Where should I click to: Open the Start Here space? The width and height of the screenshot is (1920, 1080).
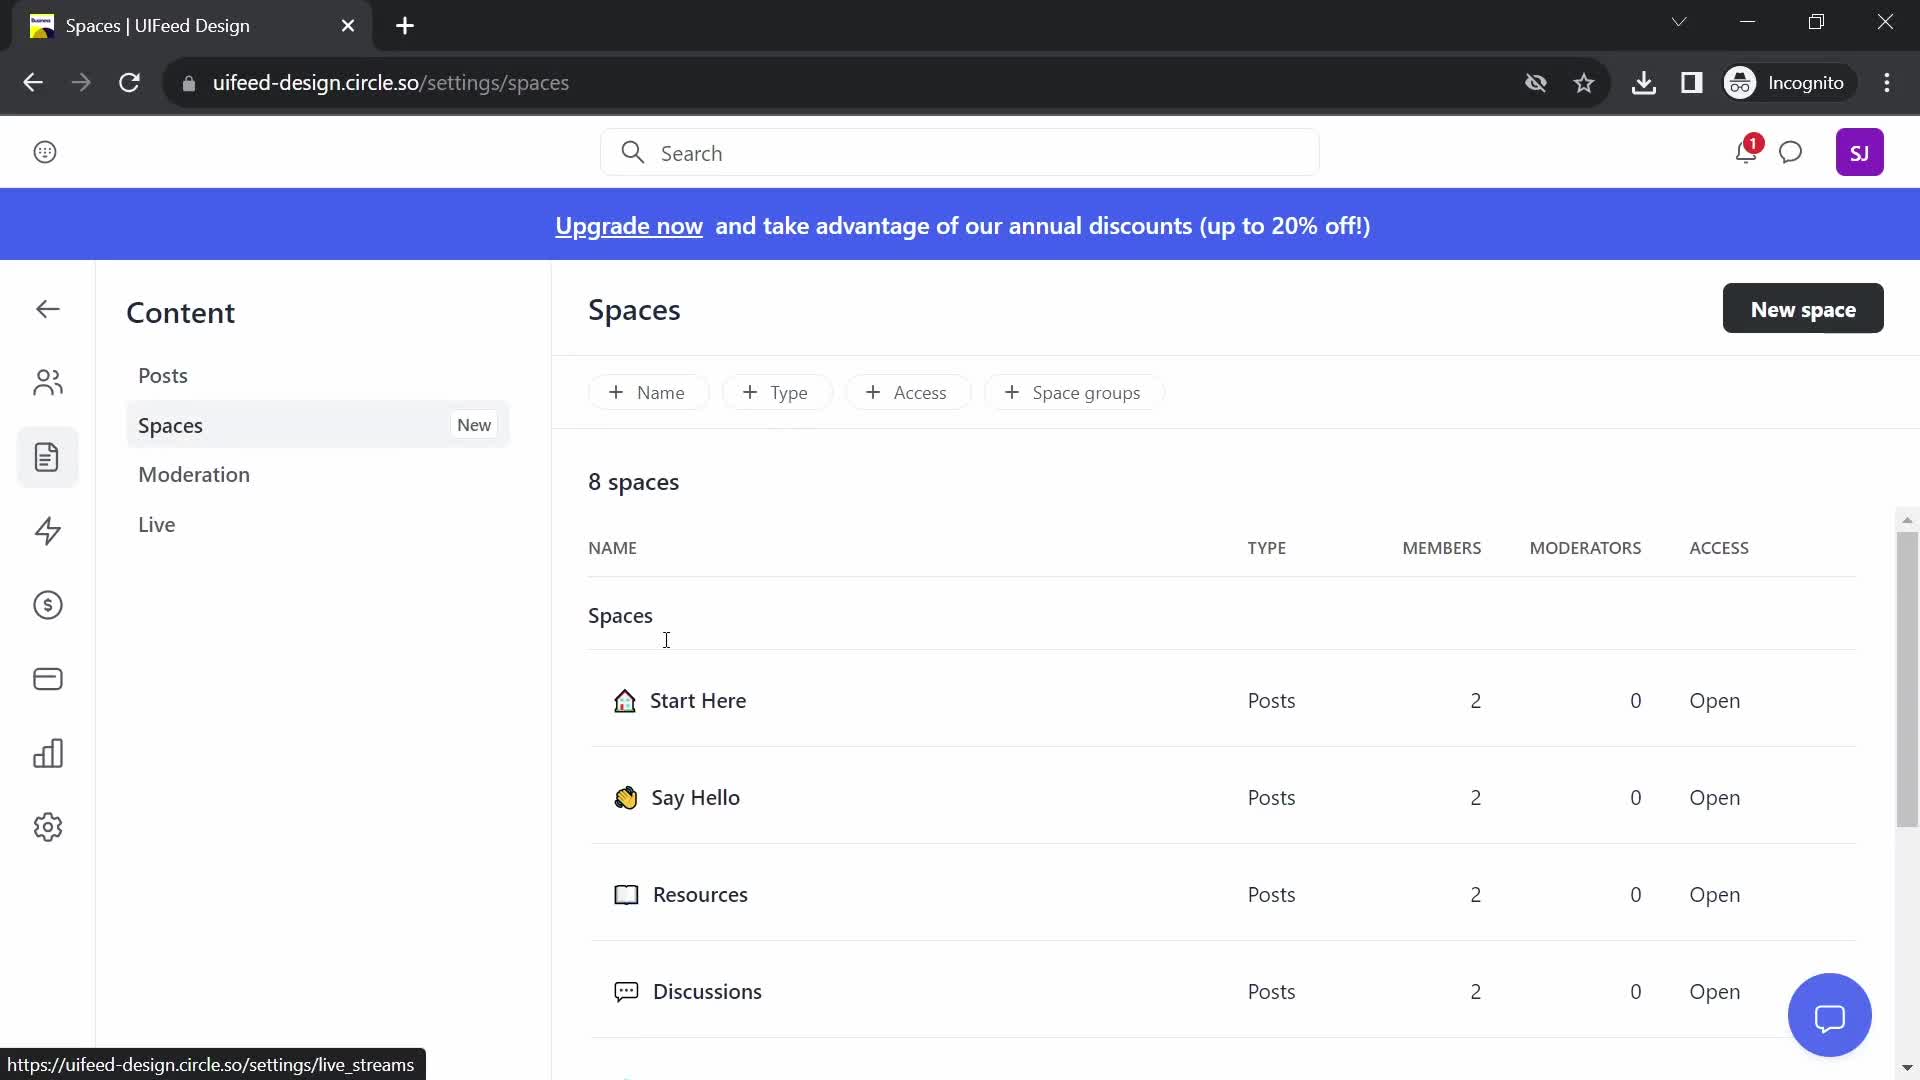coord(699,700)
